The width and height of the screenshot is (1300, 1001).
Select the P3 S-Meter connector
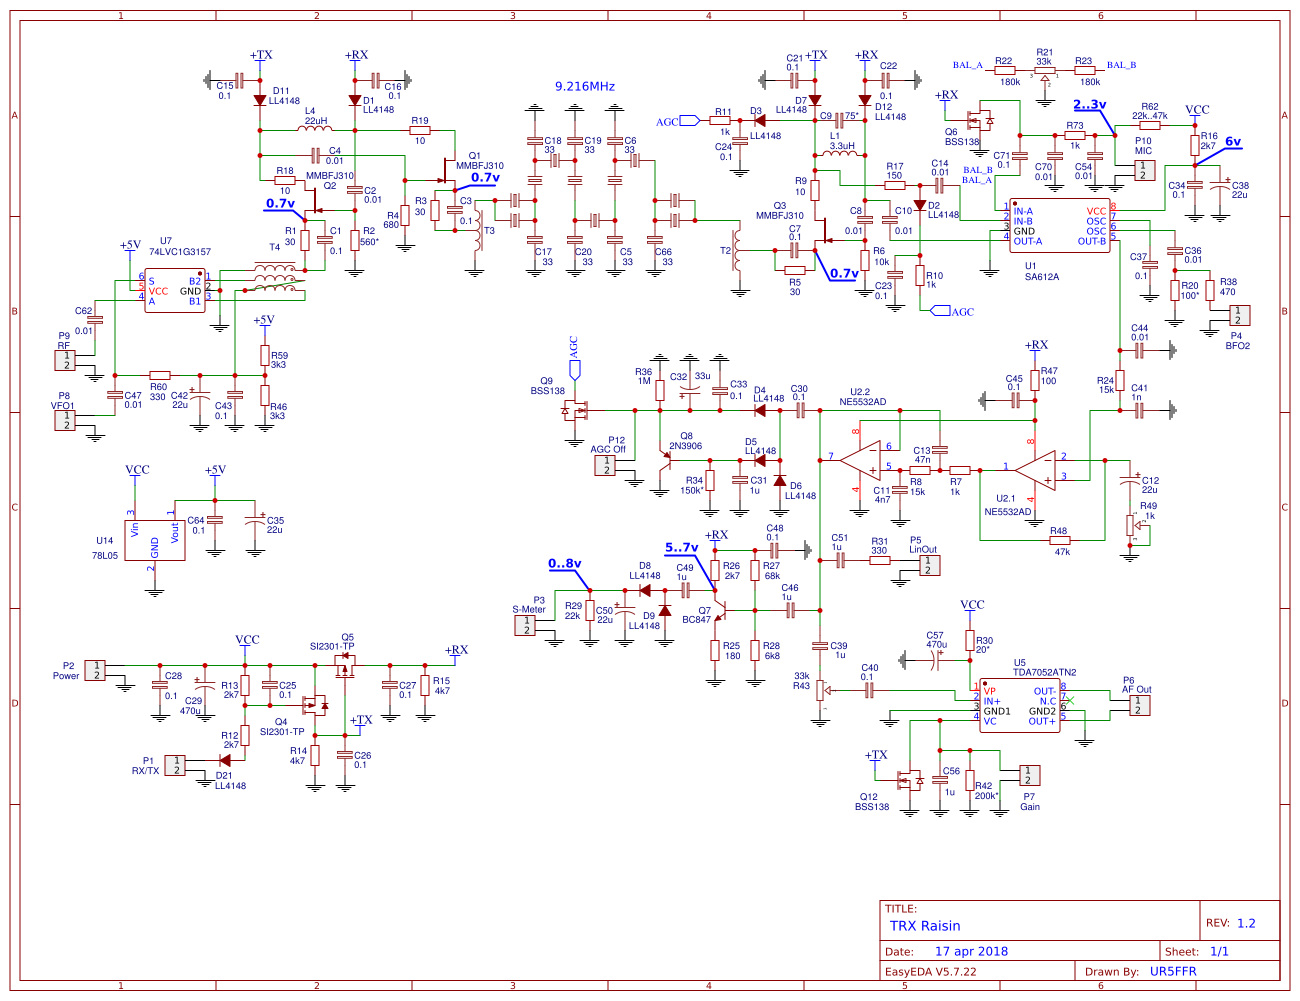(x=526, y=625)
